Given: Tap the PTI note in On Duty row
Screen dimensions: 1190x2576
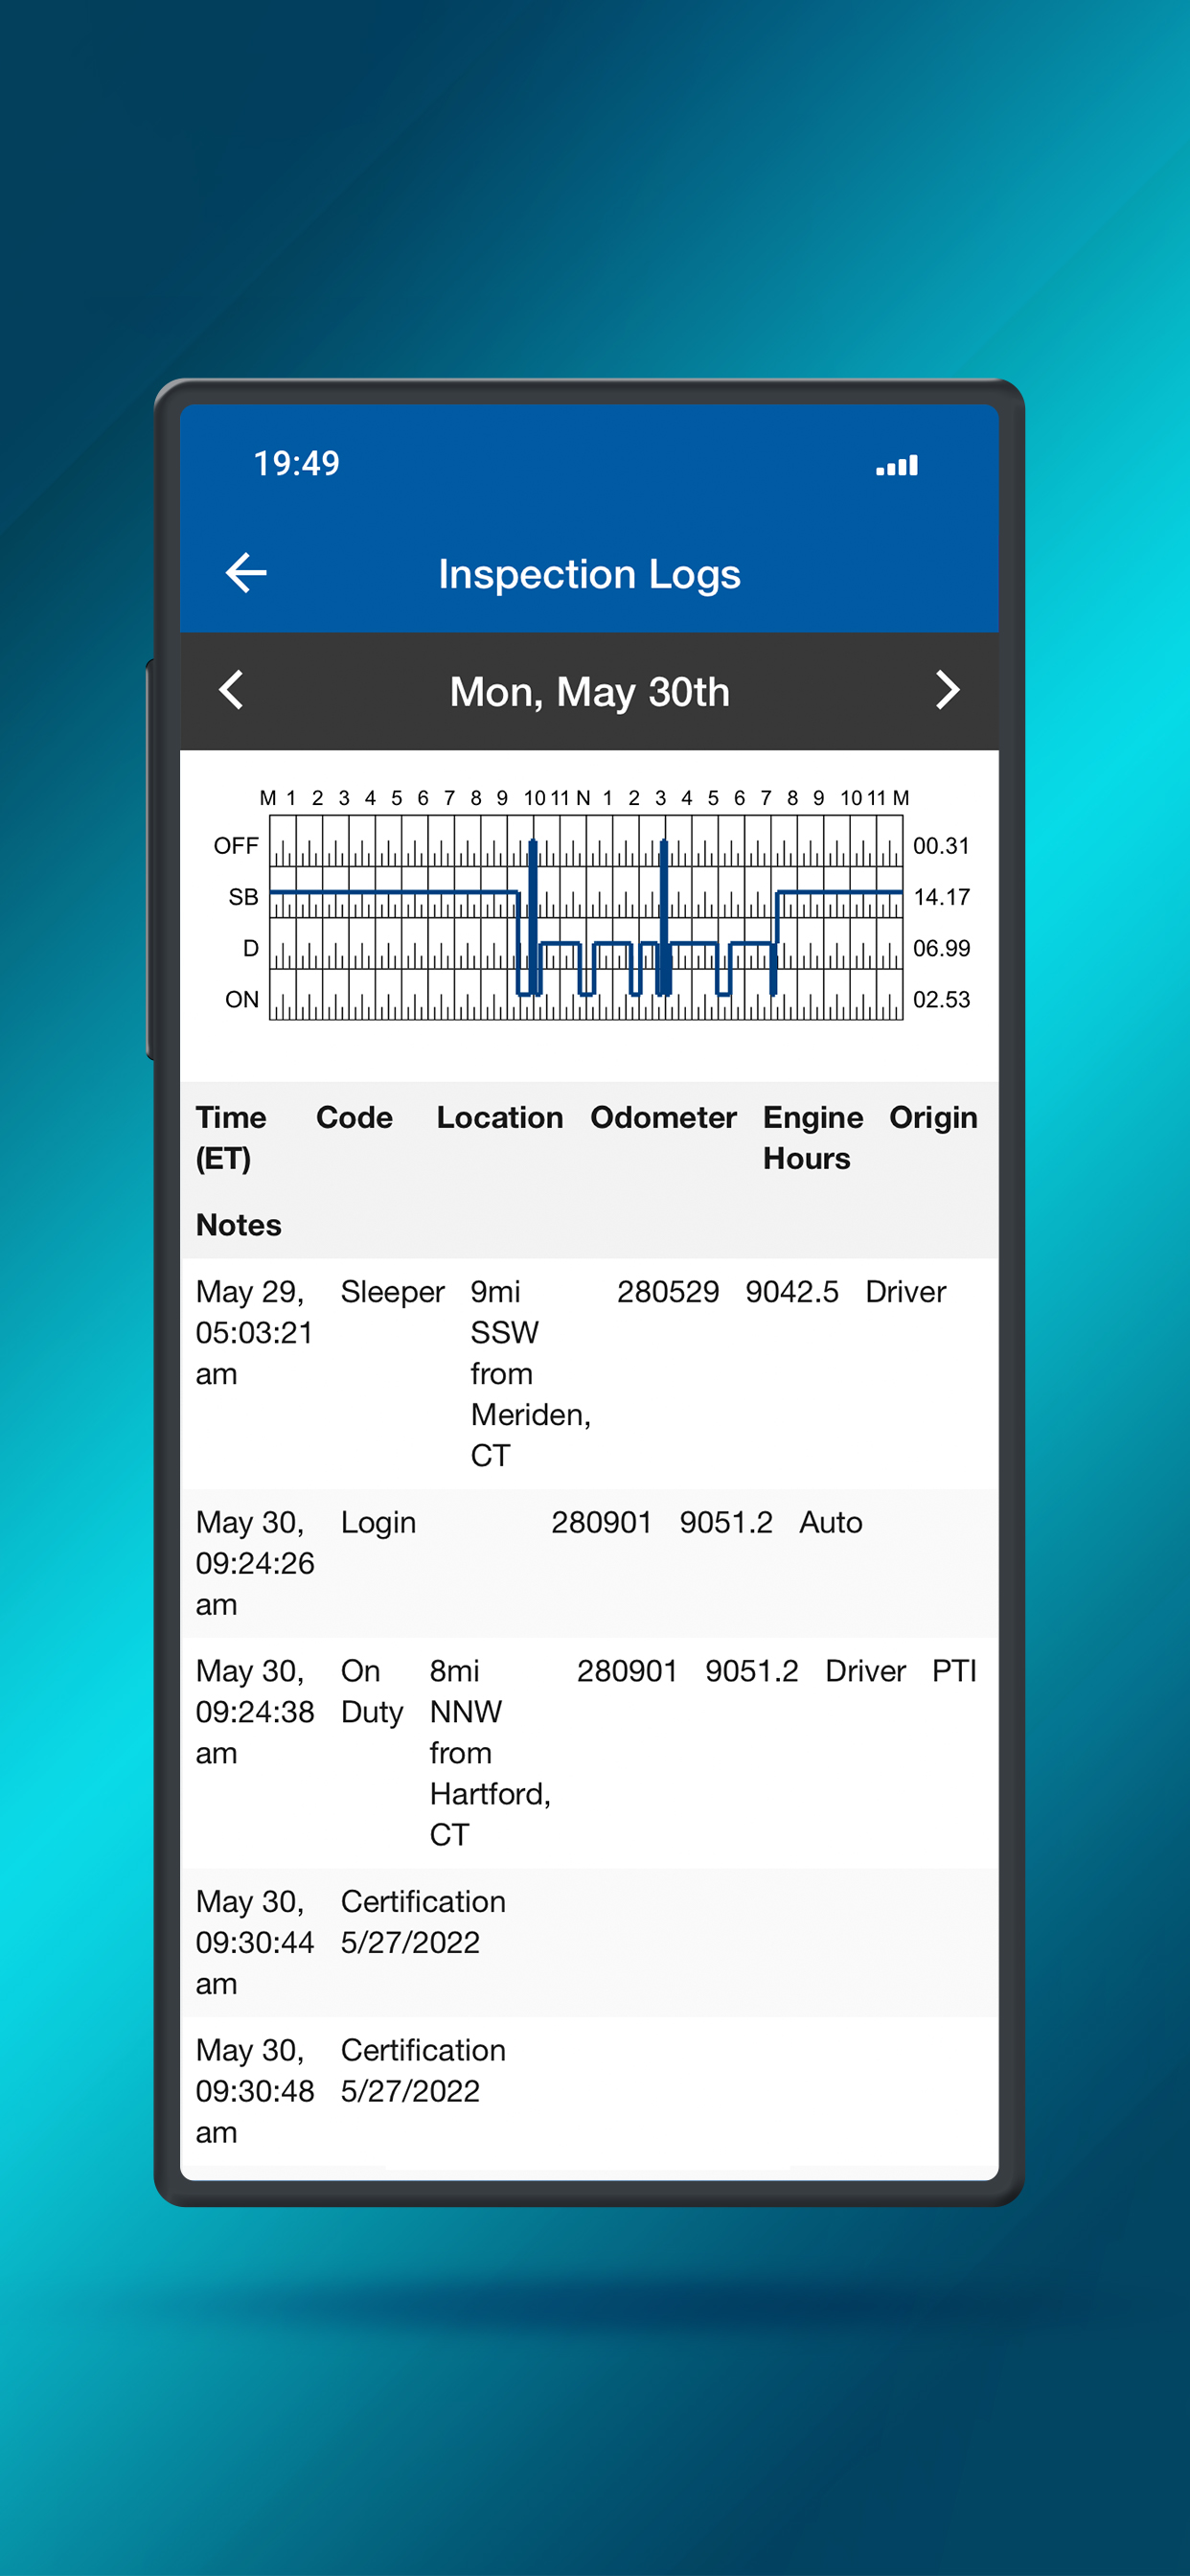Looking at the screenshot, I should pyautogui.click(x=954, y=1671).
